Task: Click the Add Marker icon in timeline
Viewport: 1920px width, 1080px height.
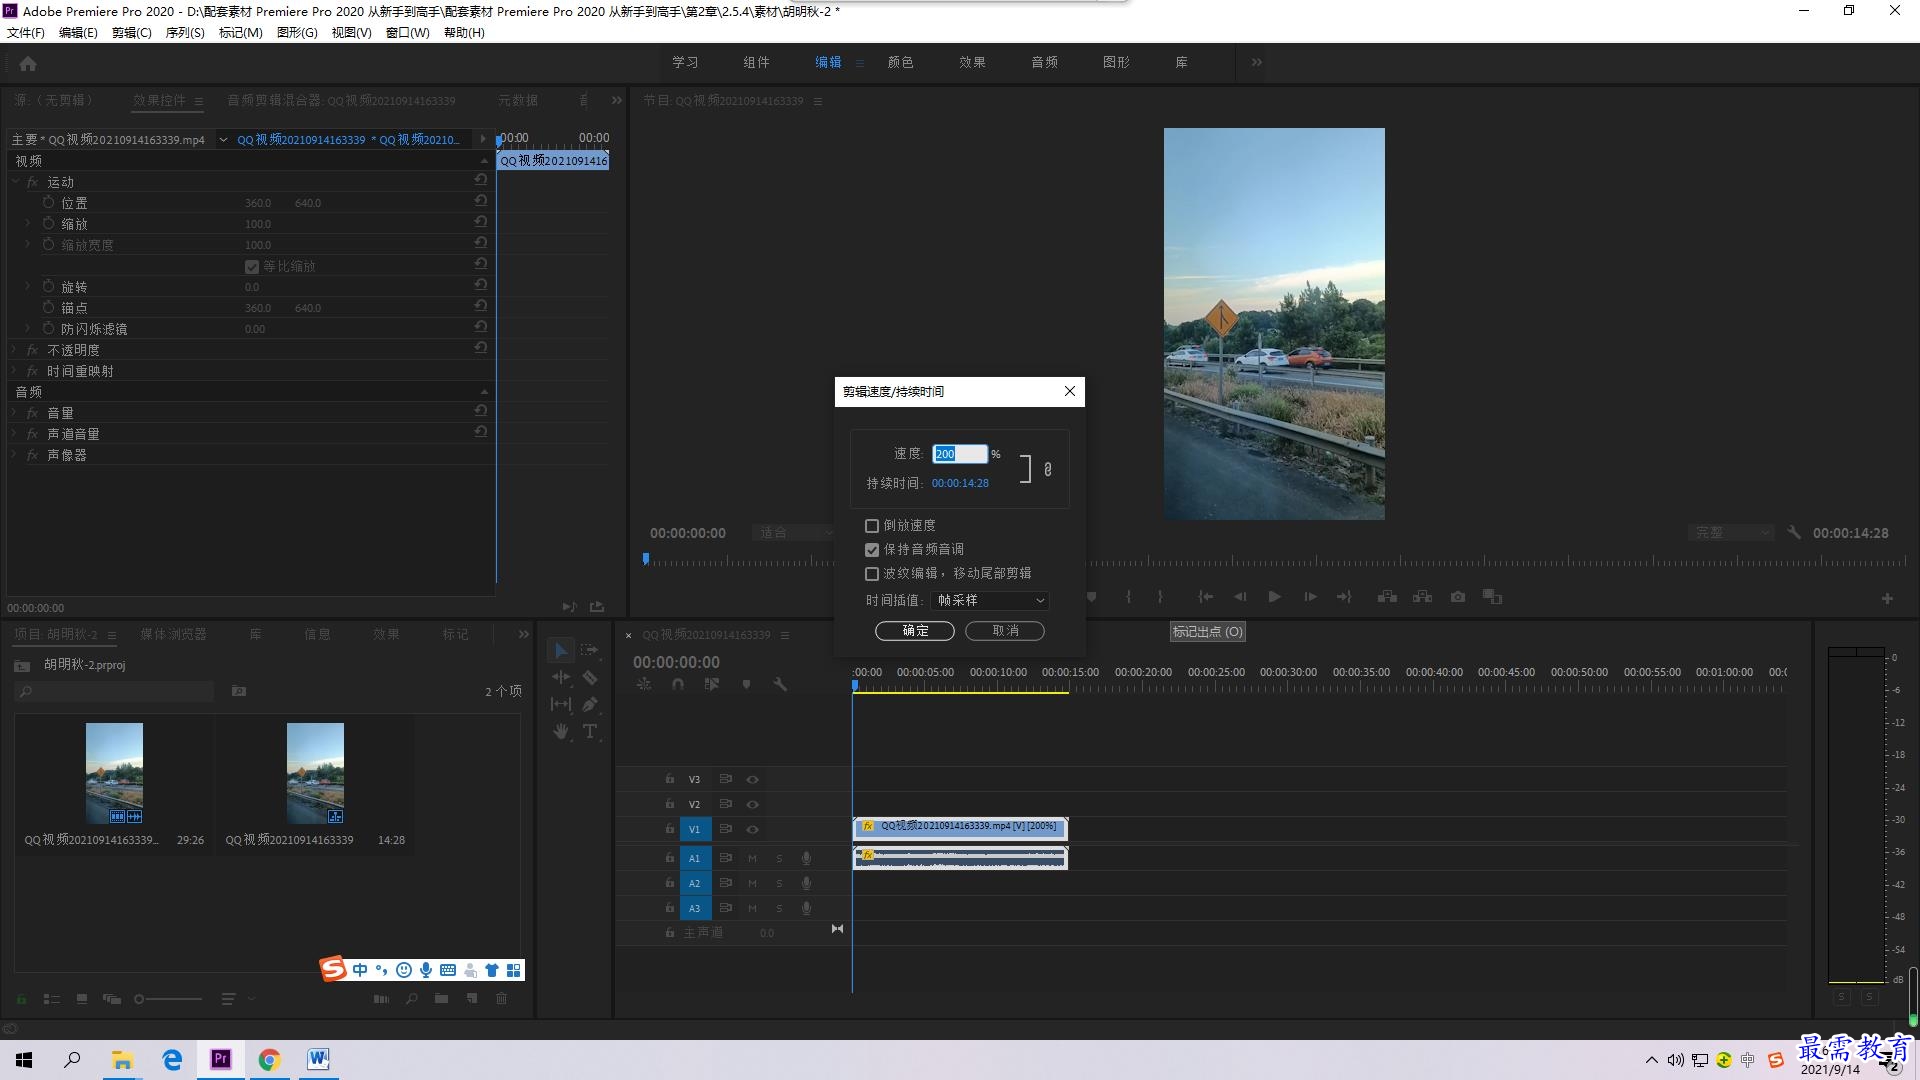Action: pos(746,684)
